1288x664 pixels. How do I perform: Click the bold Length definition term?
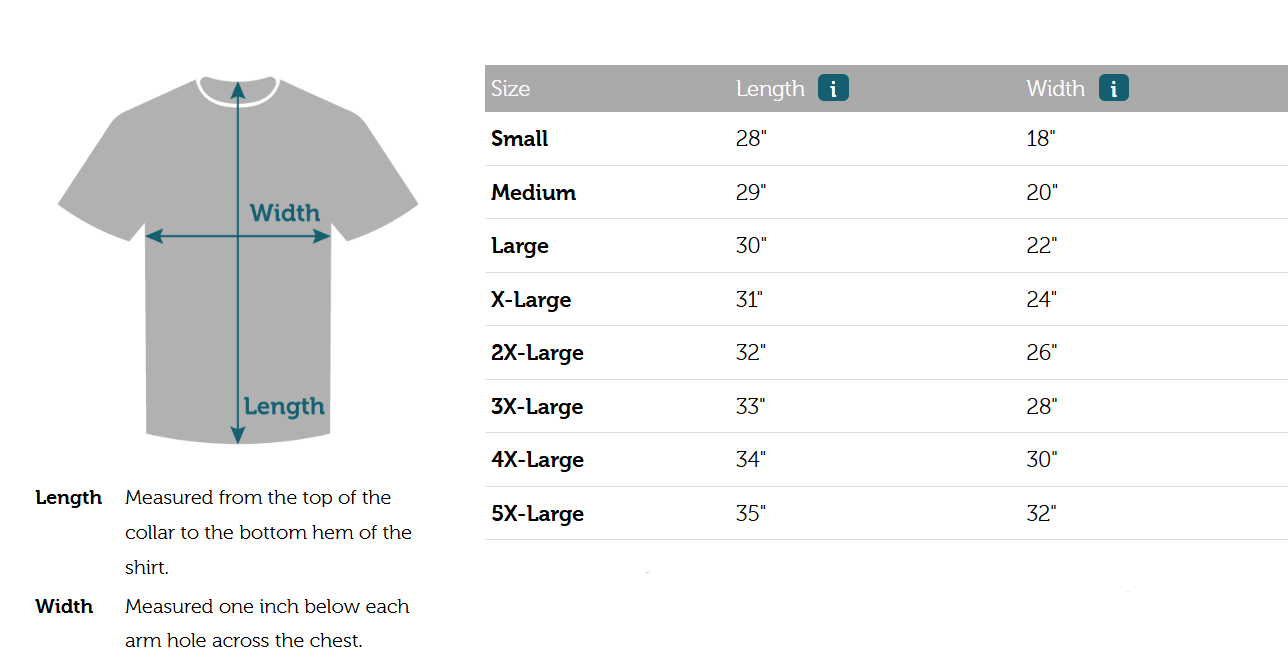coord(68,498)
